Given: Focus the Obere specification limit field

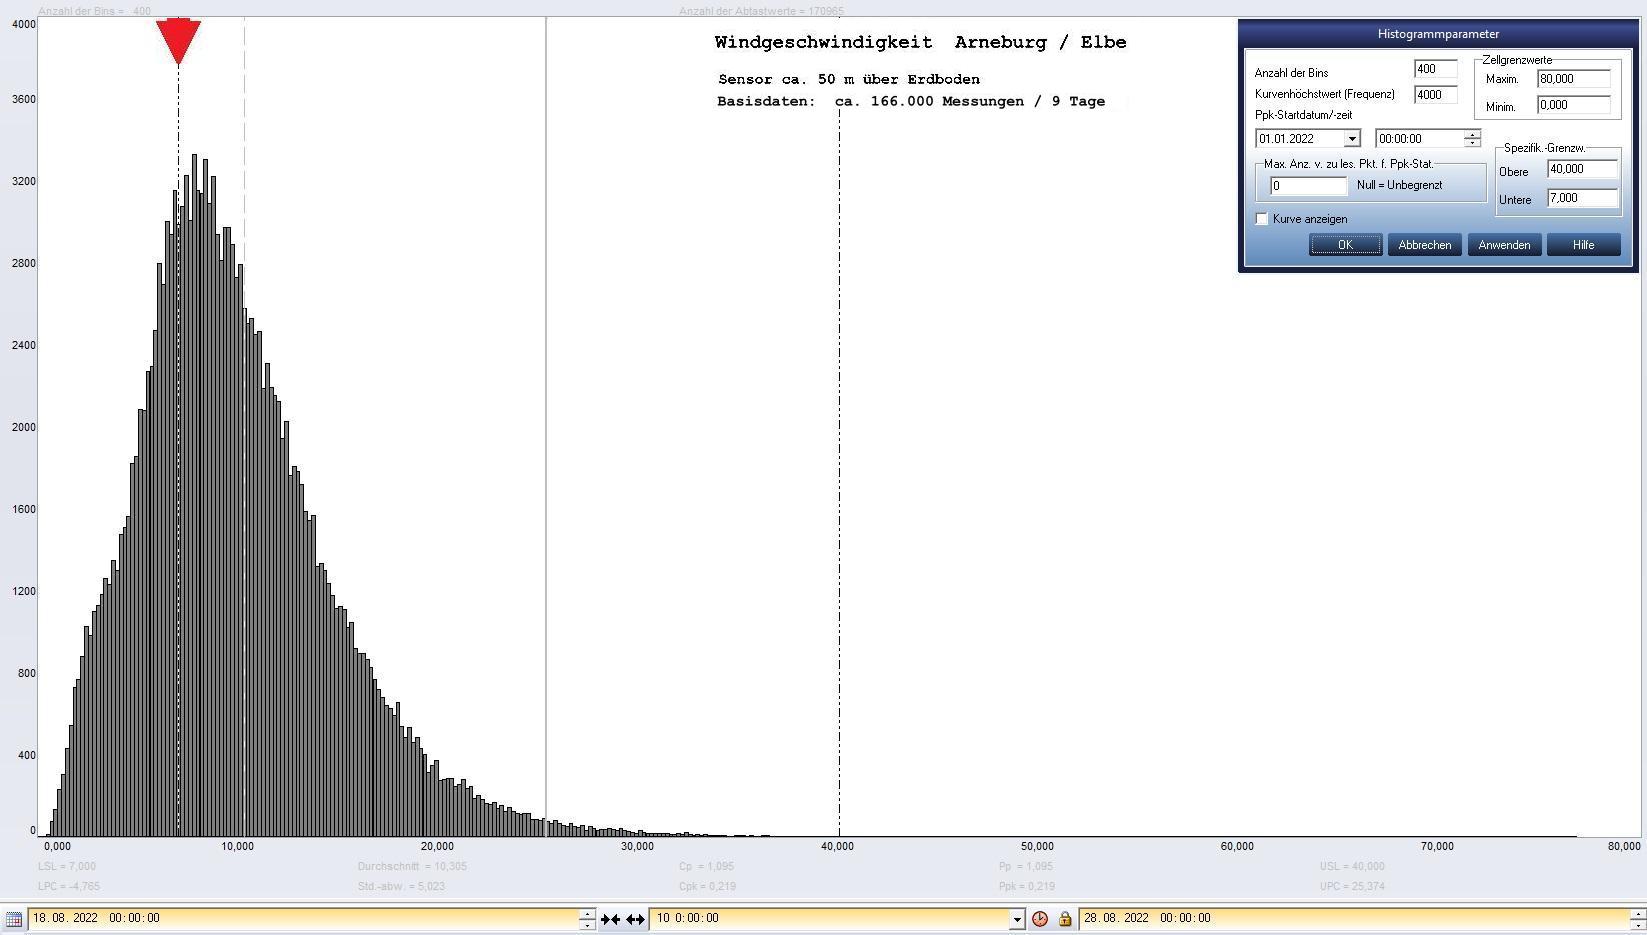Looking at the screenshot, I should [x=1582, y=169].
